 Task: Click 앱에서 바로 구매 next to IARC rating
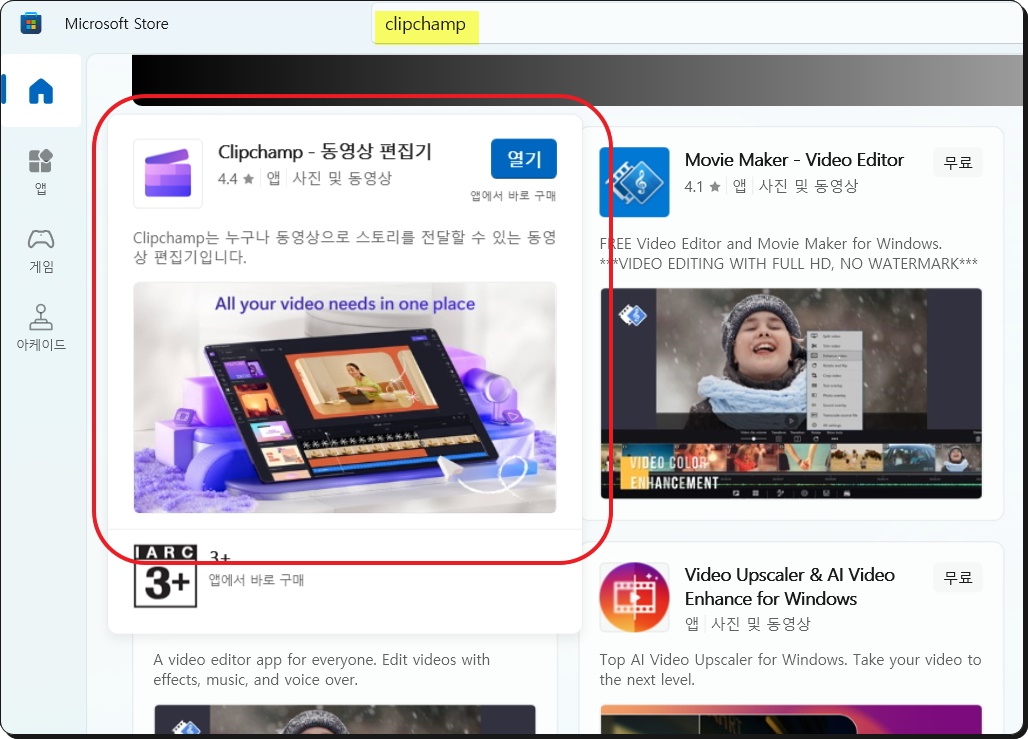pyautogui.click(x=256, y=580)
